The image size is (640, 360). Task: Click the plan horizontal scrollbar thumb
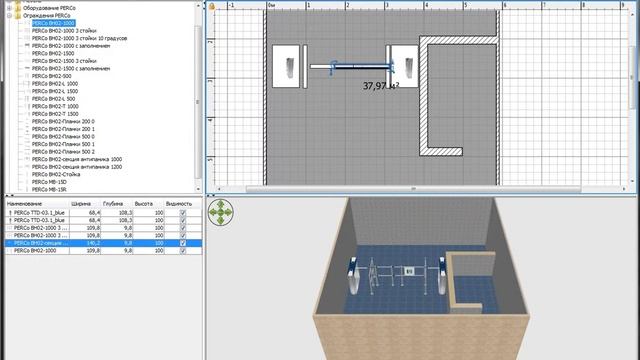click(x=413, y=189)
